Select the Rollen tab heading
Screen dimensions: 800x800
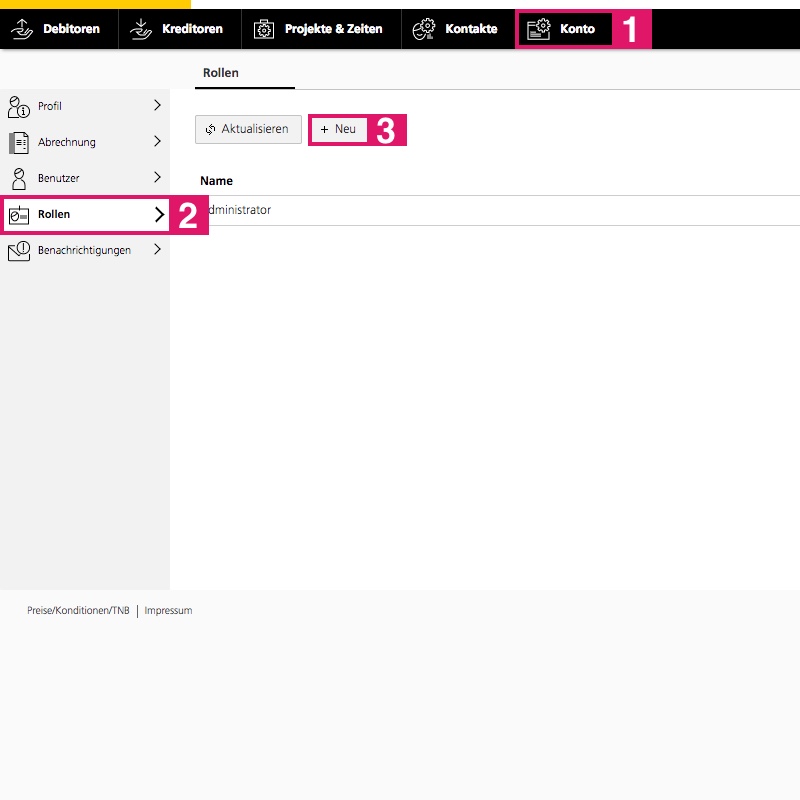(x=221, y=73)
